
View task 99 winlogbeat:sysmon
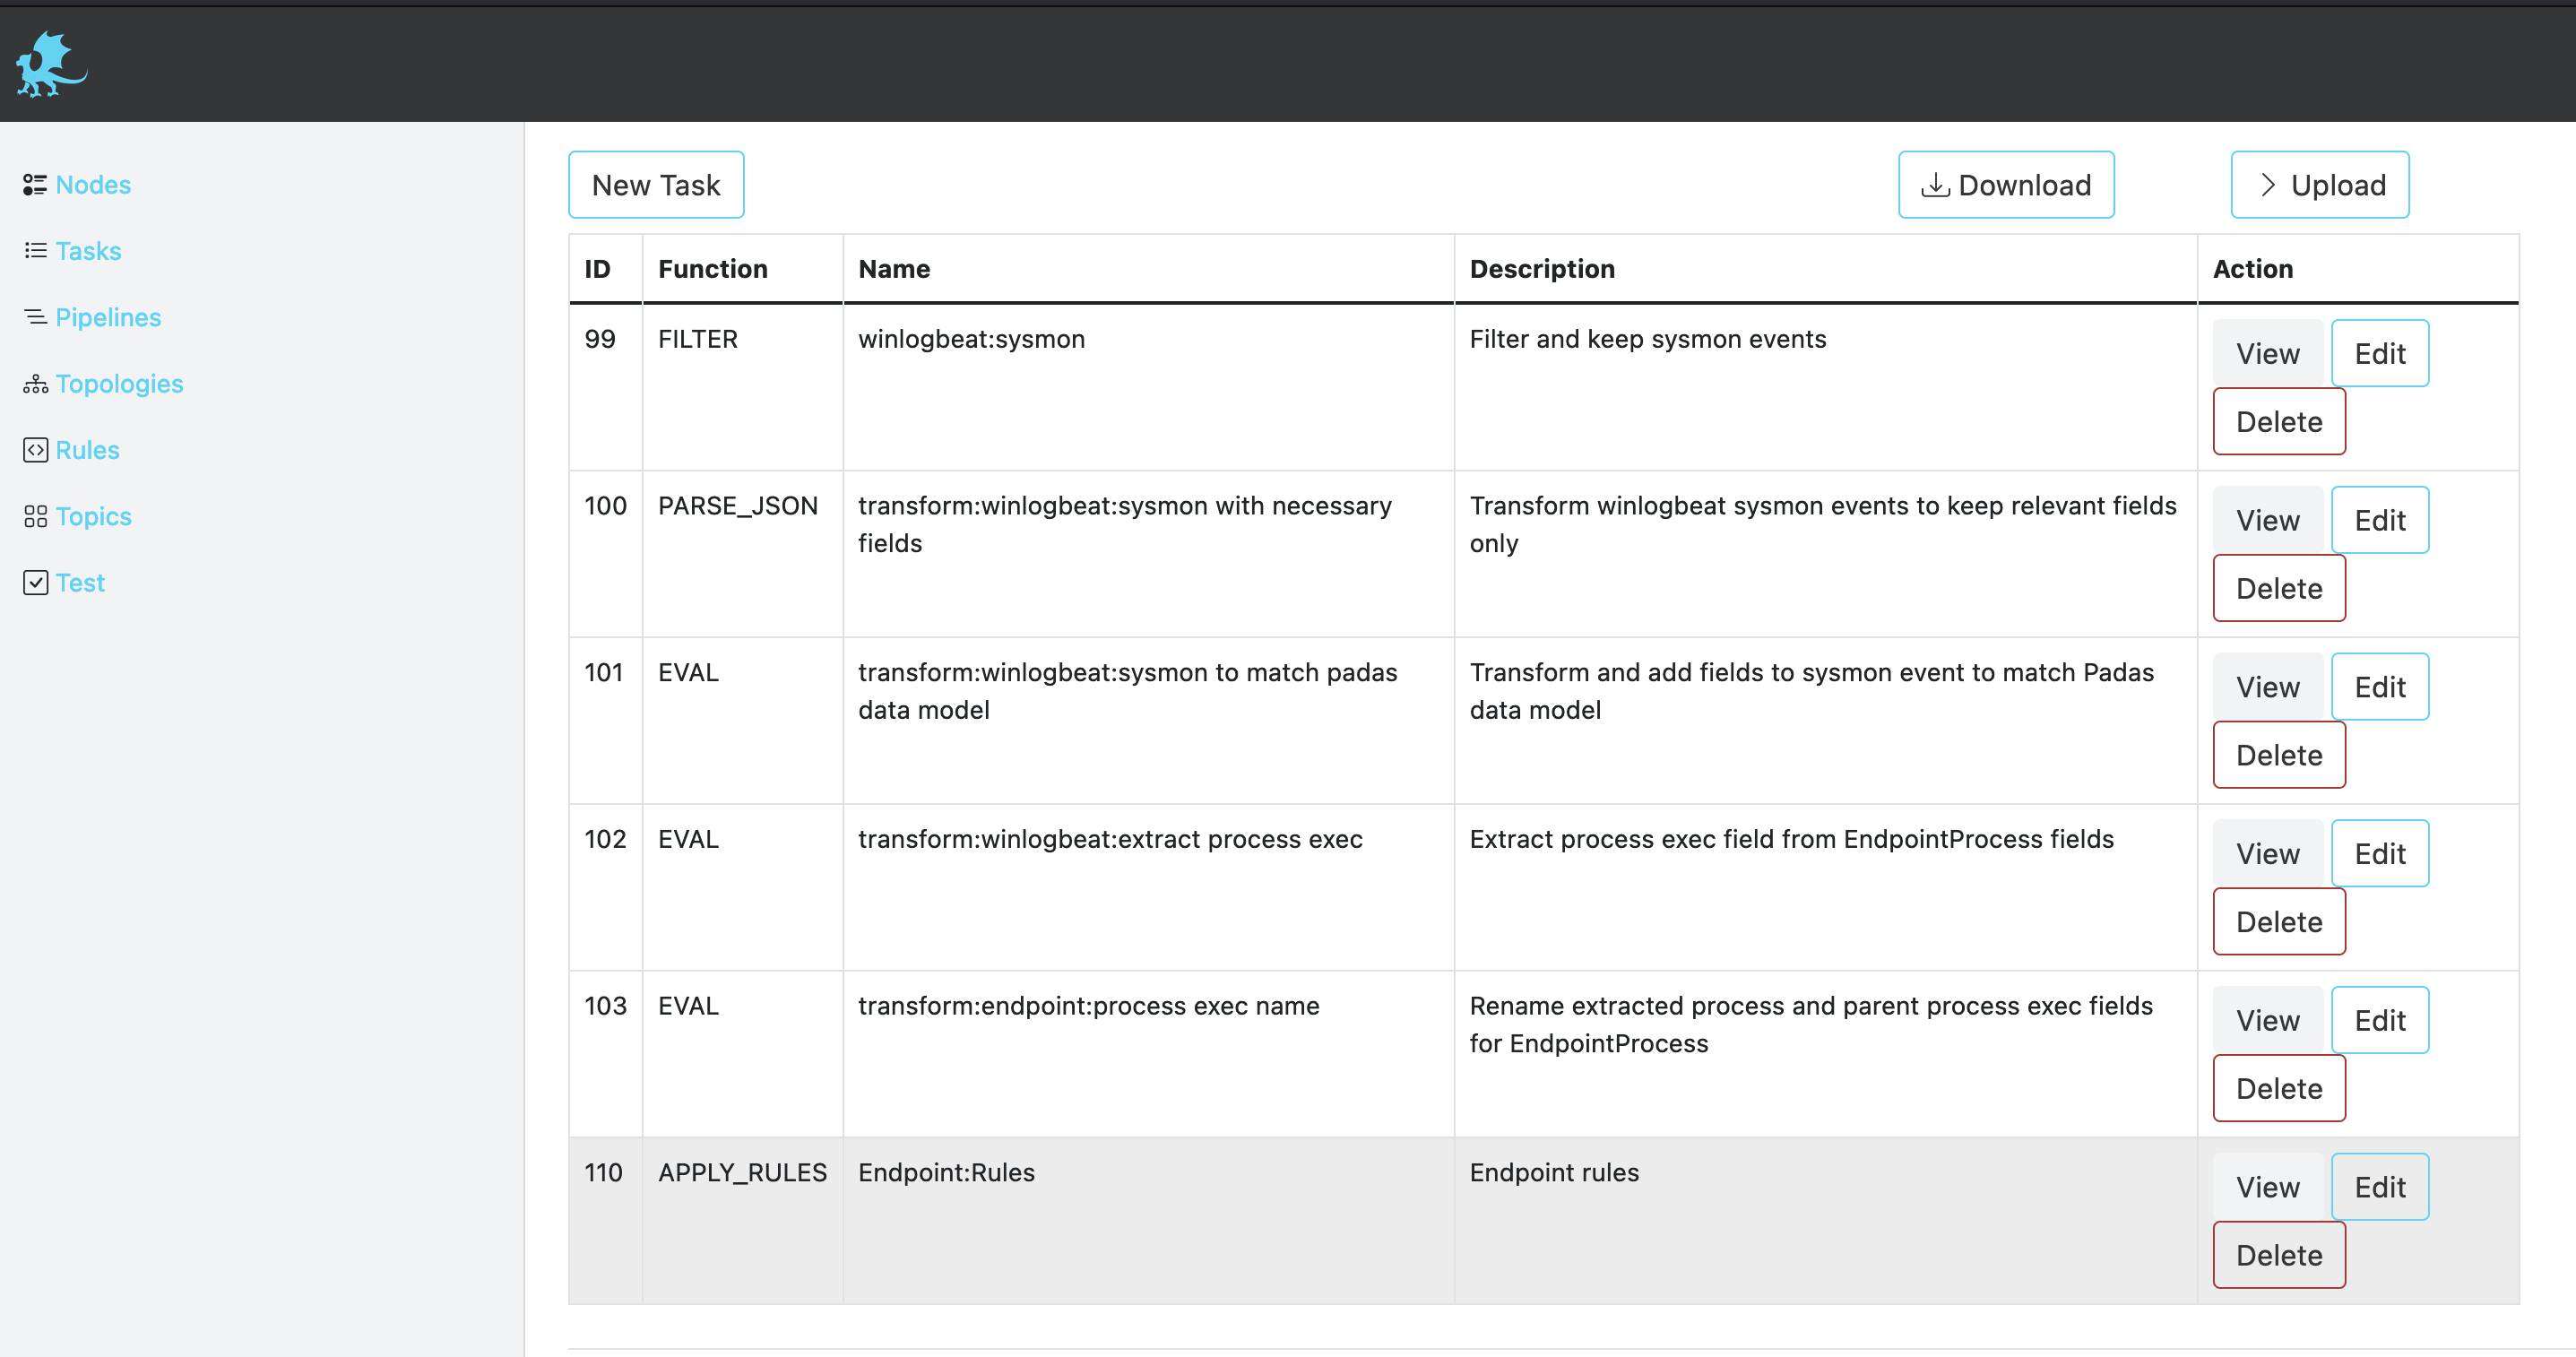[2267, 354]
